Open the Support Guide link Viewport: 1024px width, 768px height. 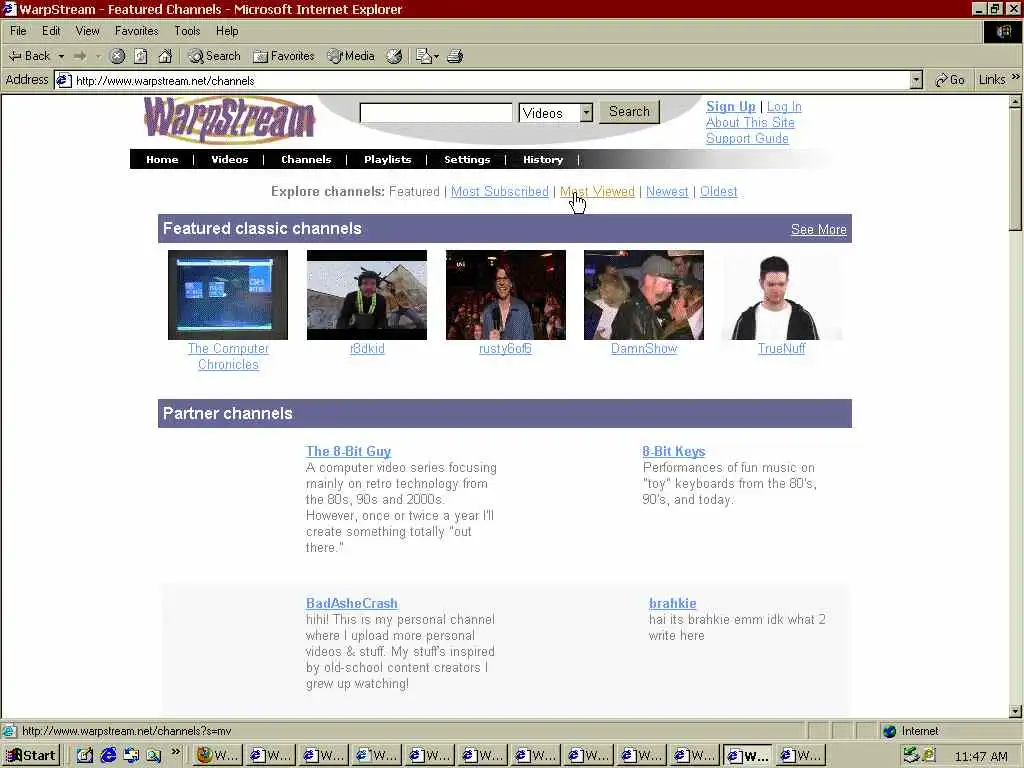[747, 138]
